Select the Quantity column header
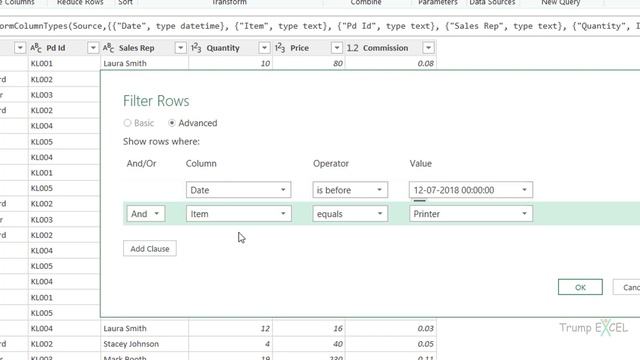Image resolution: width=640 pixels, height=360 pixels. coord(231,48)
